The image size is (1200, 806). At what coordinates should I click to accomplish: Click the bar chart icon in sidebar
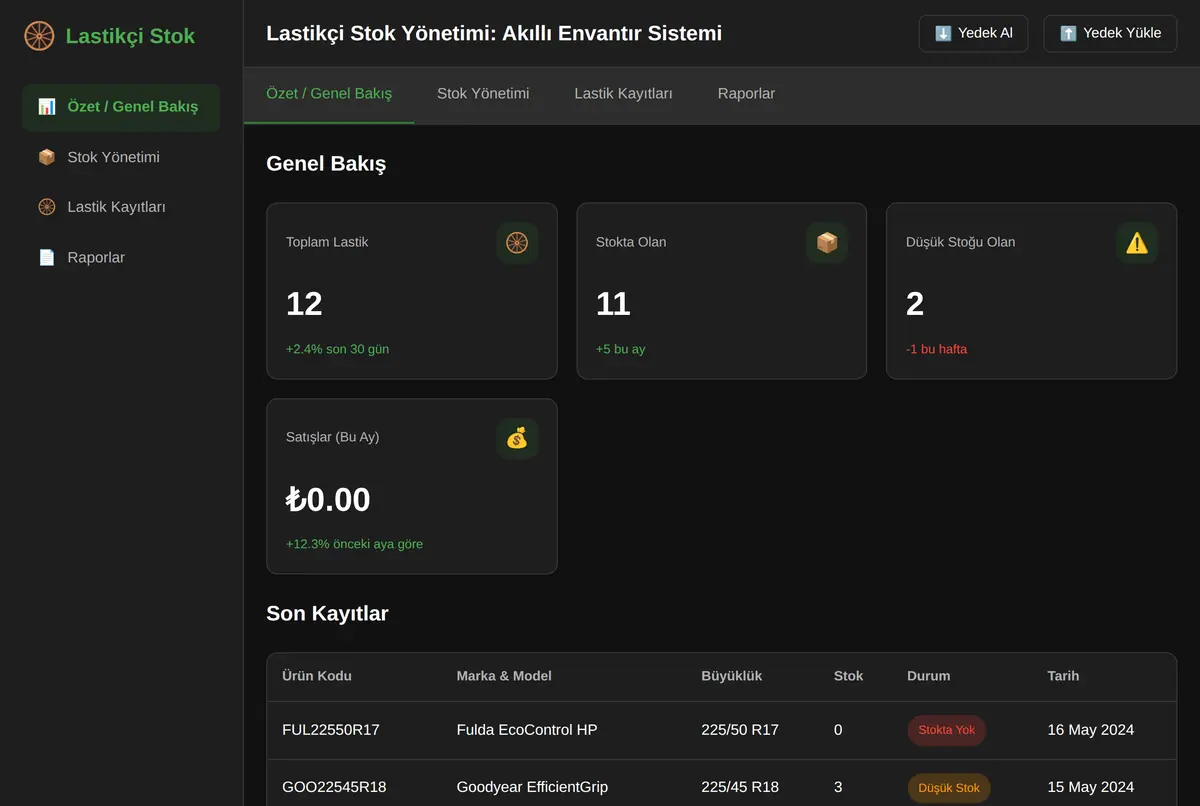pos(47,107)
